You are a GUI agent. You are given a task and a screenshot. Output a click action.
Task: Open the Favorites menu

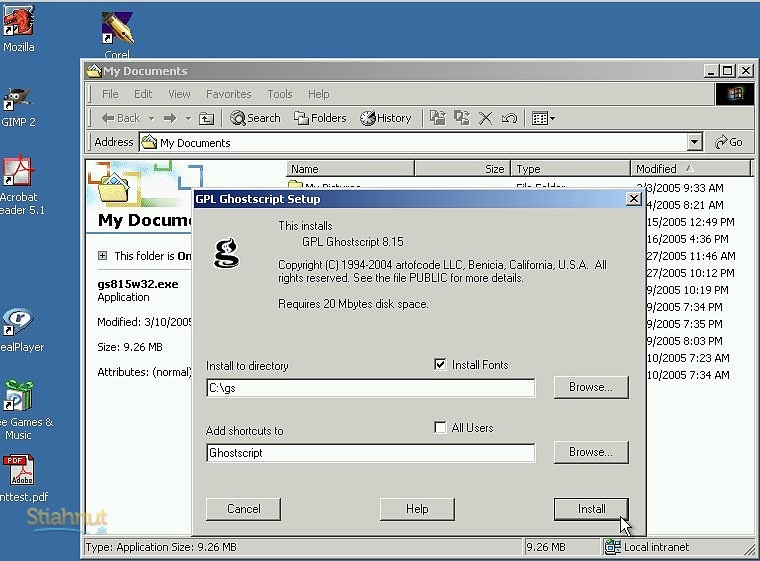click(x=228, y=94)
